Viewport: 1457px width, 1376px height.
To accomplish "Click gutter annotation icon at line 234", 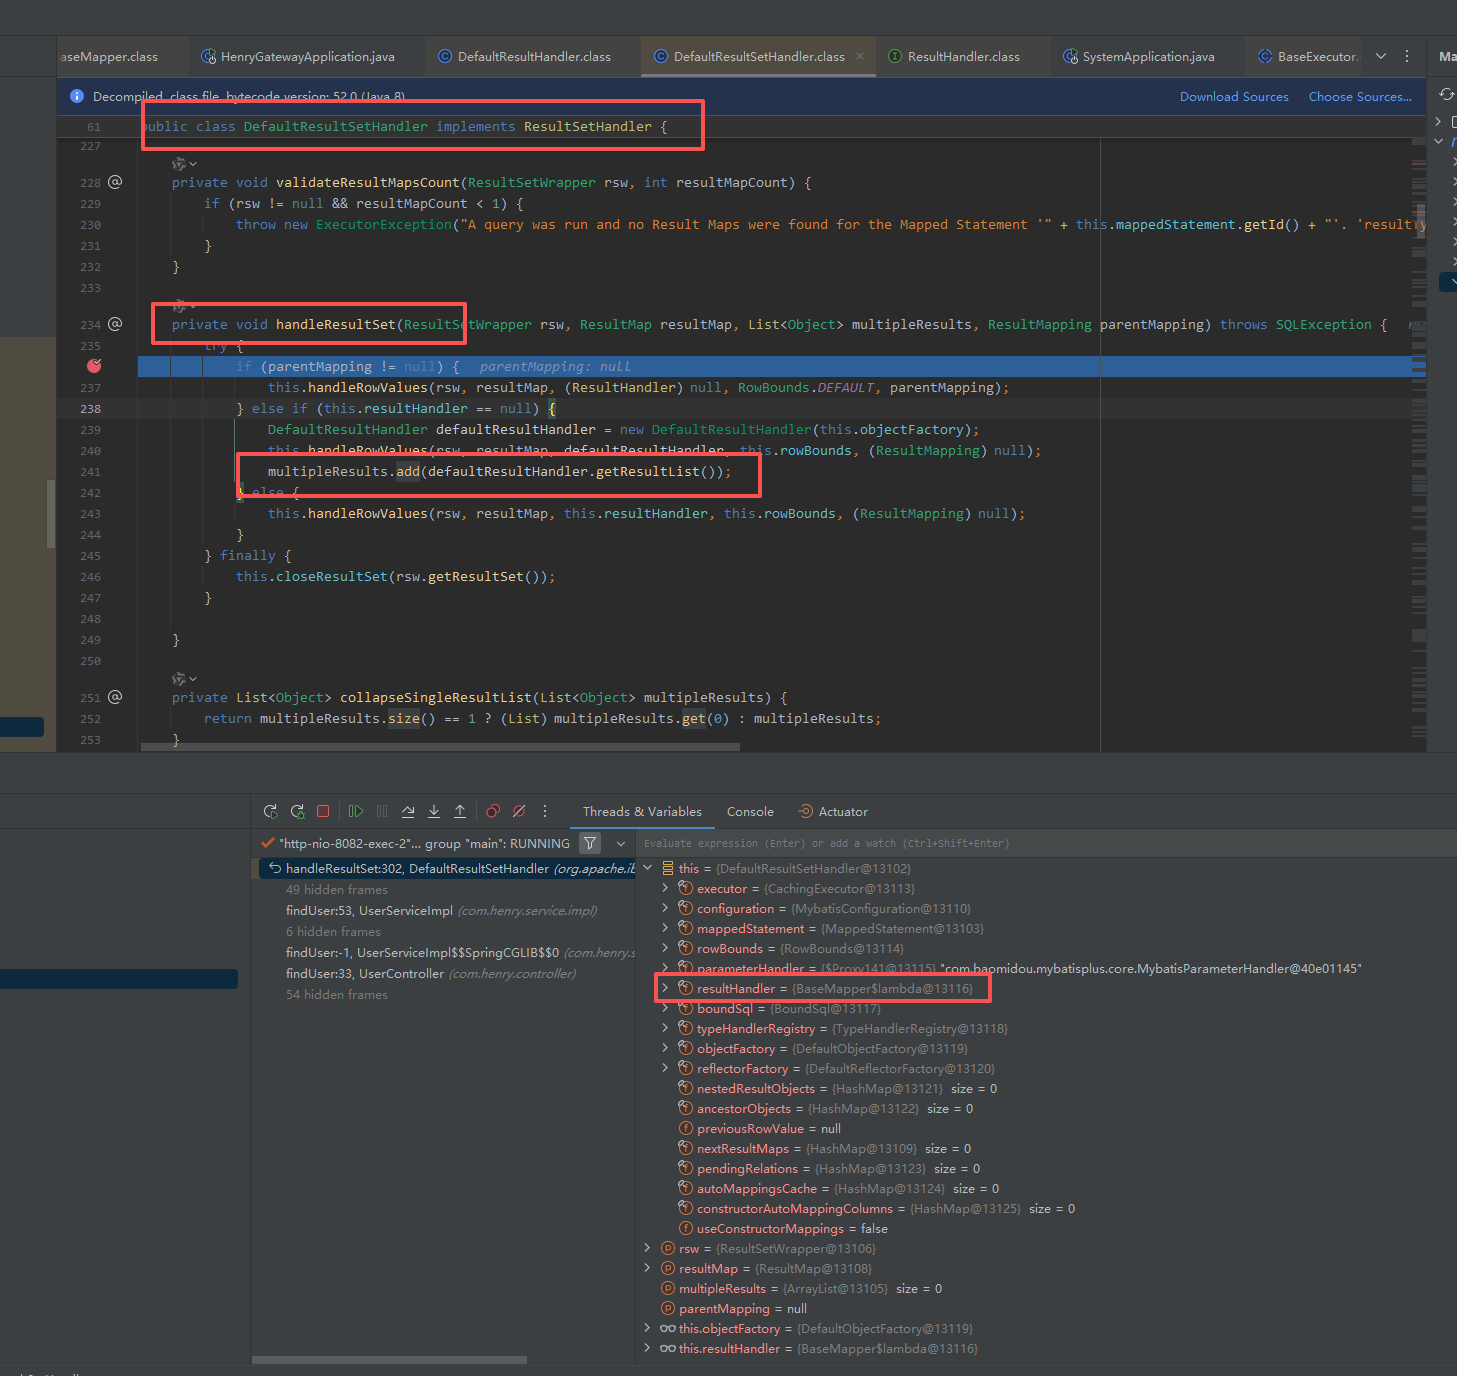I will click(x=115, y=324).
